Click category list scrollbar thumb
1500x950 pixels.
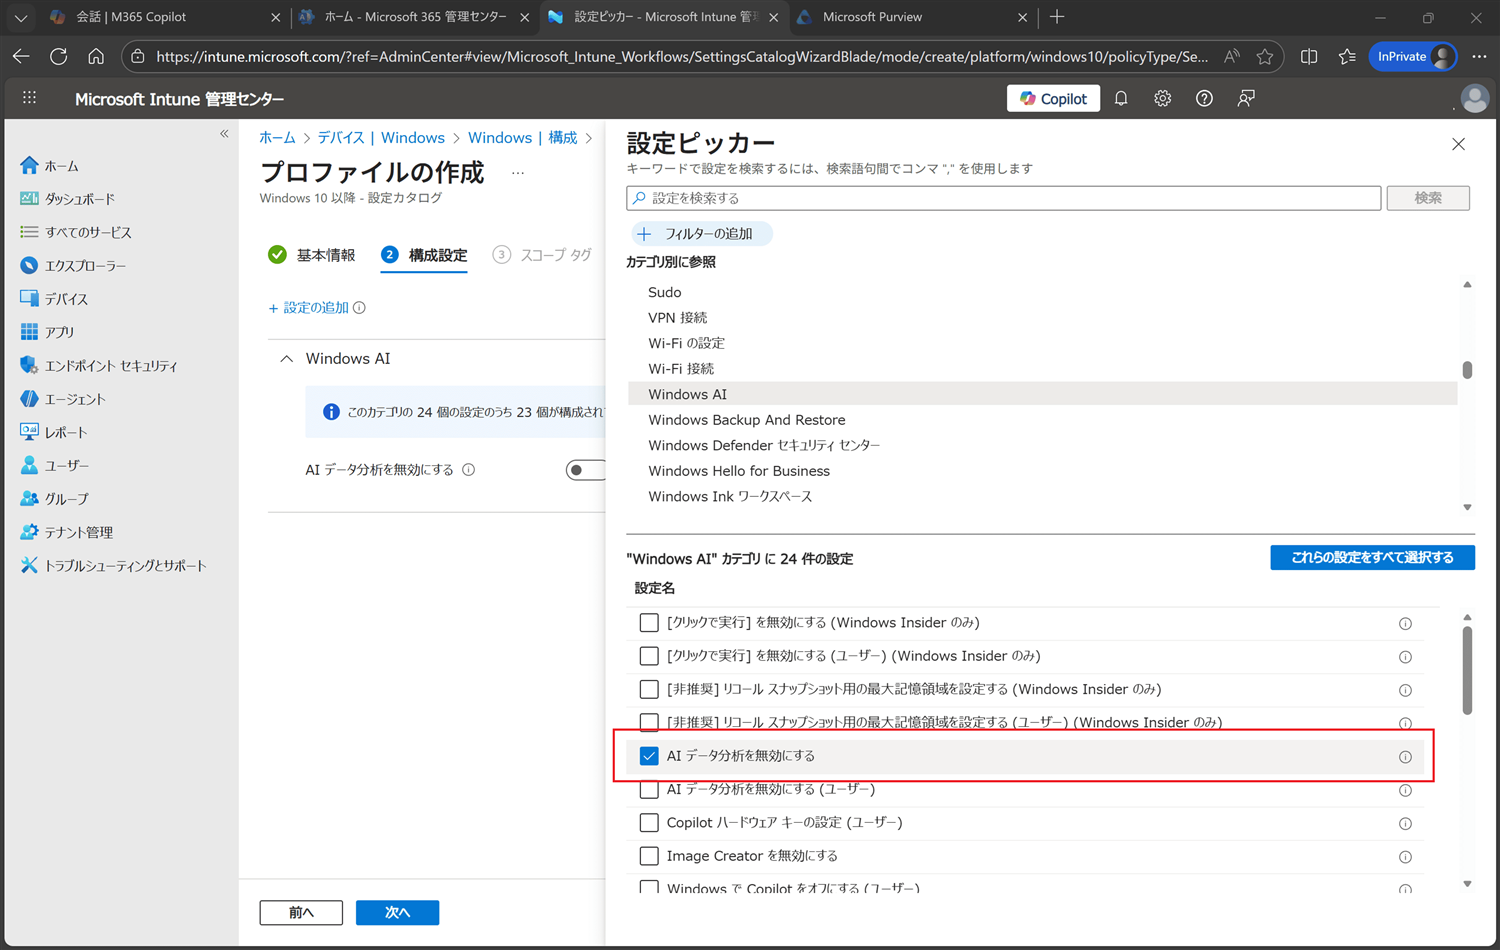[1467, 370]
